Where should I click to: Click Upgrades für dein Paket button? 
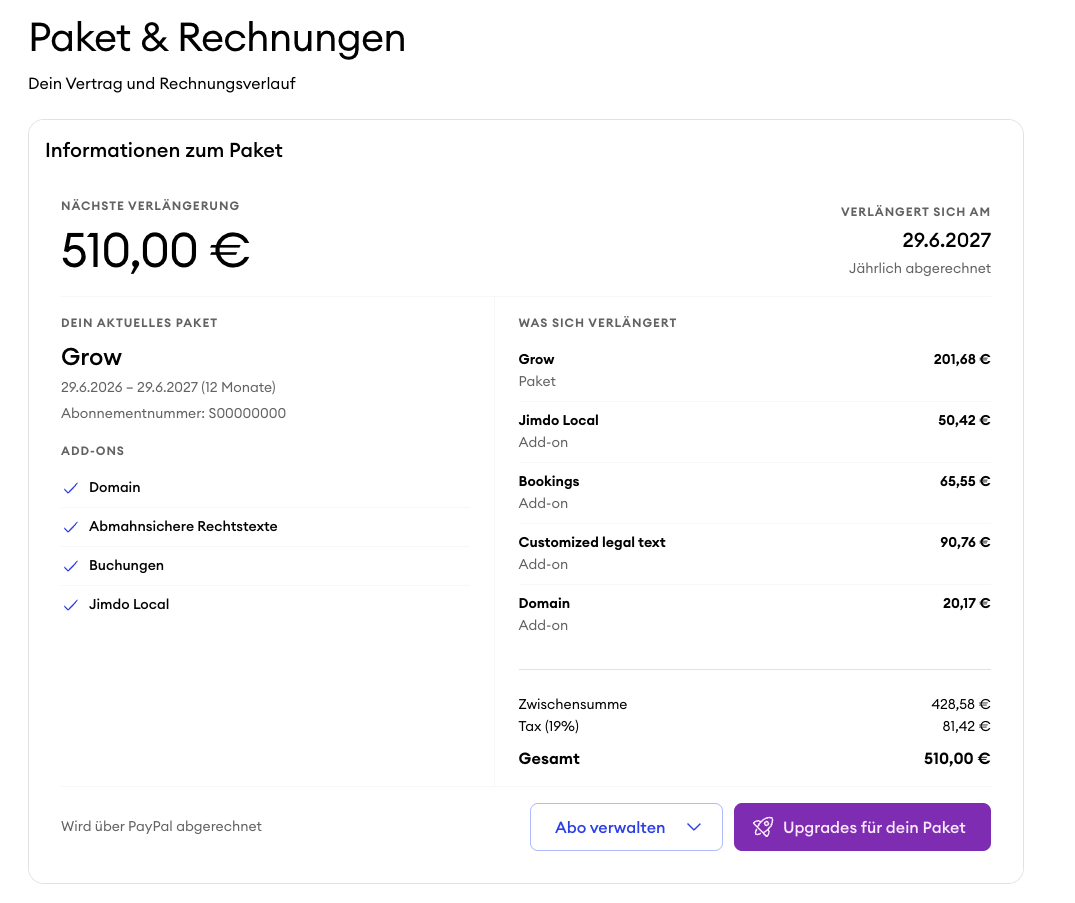pyautogui.click(x=862, y=827)
